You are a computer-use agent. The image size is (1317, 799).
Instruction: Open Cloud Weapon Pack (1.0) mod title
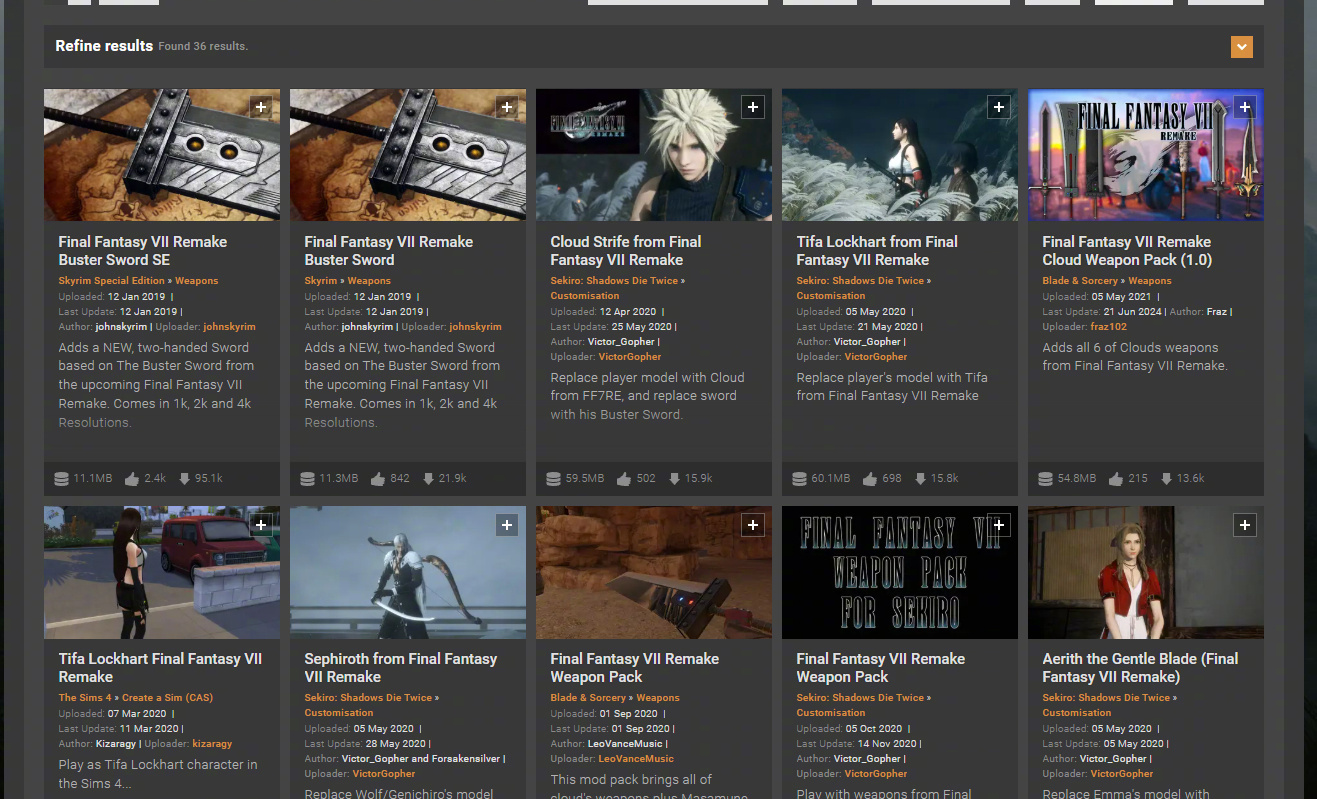tap(1127, 251)
